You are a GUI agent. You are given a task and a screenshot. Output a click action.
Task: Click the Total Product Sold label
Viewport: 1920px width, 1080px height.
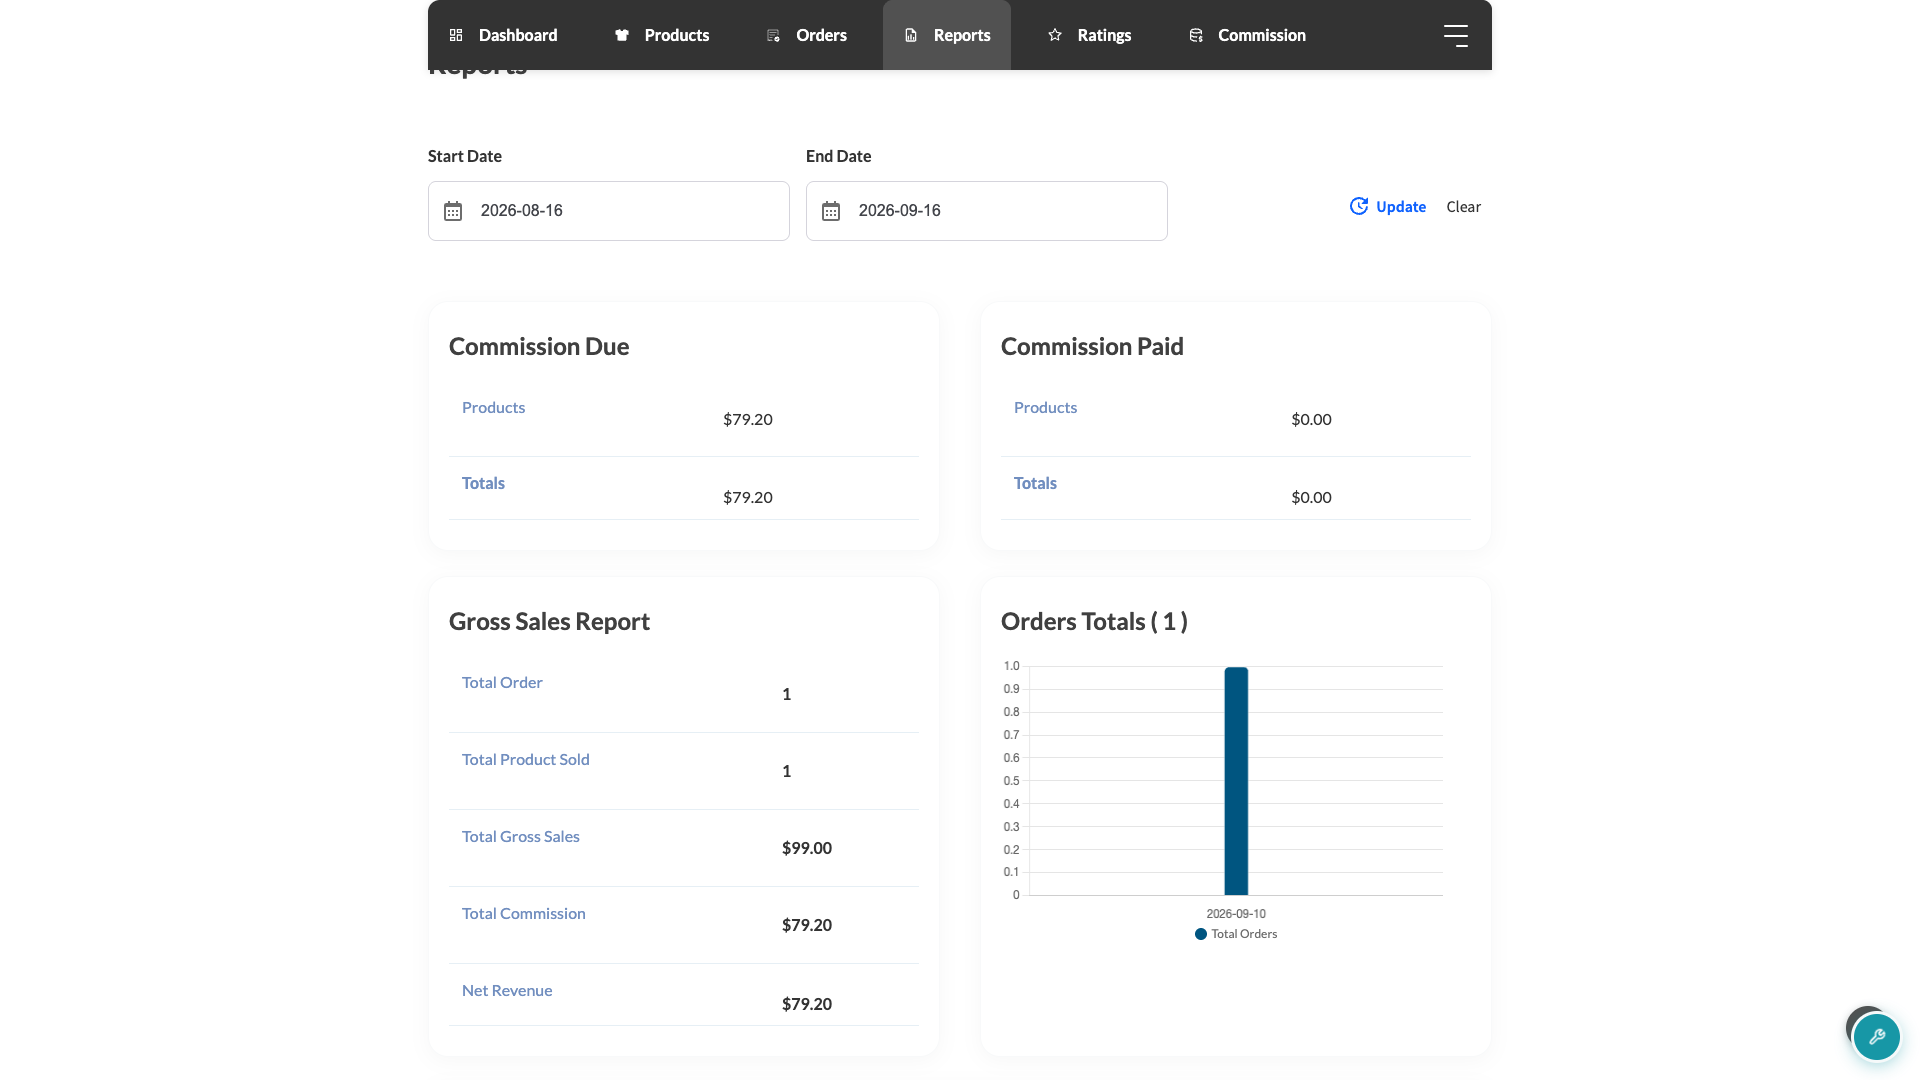point(526,760)
